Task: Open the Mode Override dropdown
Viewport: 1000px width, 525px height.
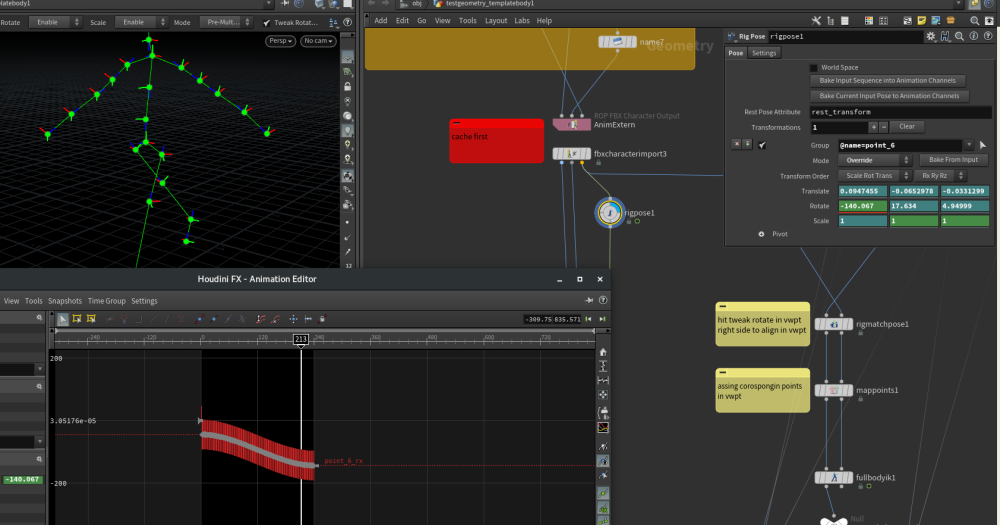Action: 875,160
